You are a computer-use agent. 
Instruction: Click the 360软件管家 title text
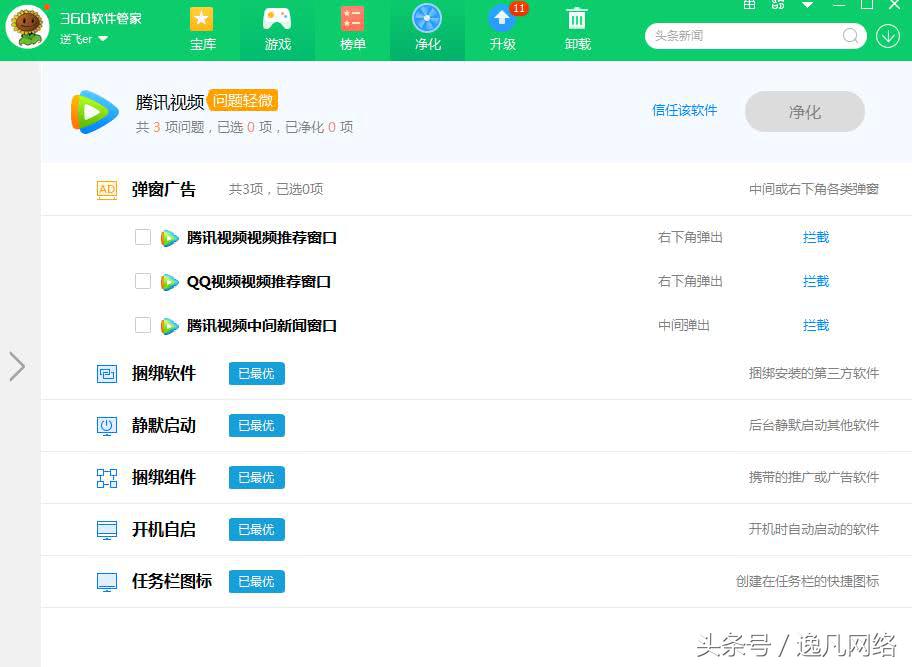(x=101, y=19)
